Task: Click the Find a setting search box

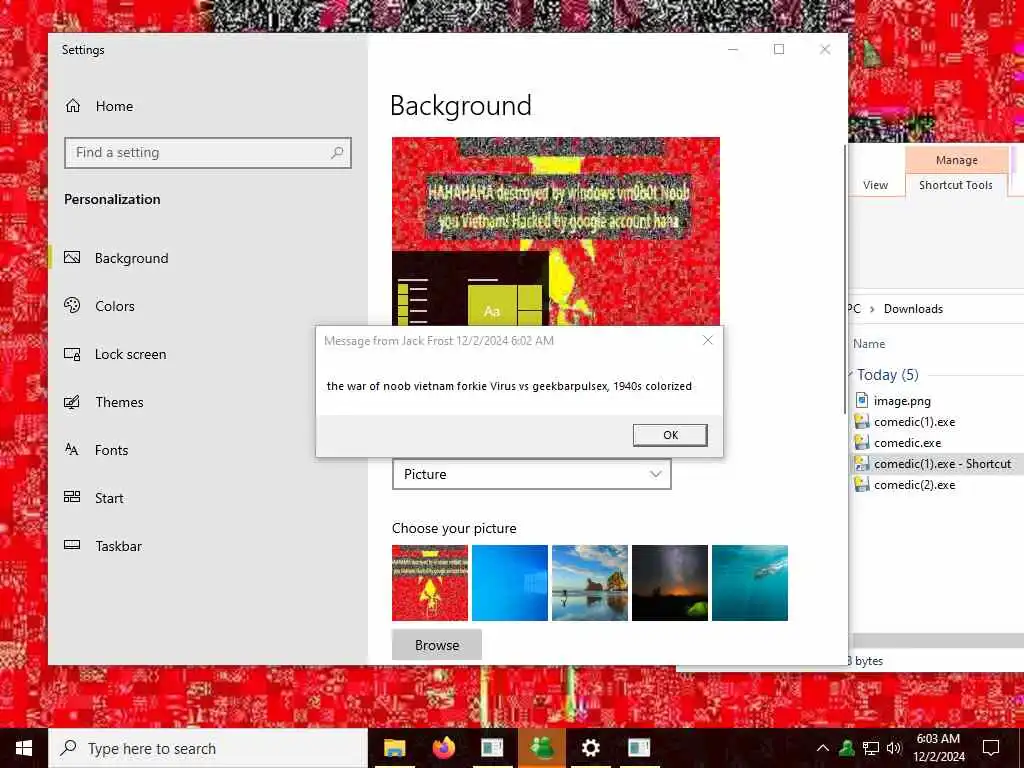Action: click(x=208, y=153)
